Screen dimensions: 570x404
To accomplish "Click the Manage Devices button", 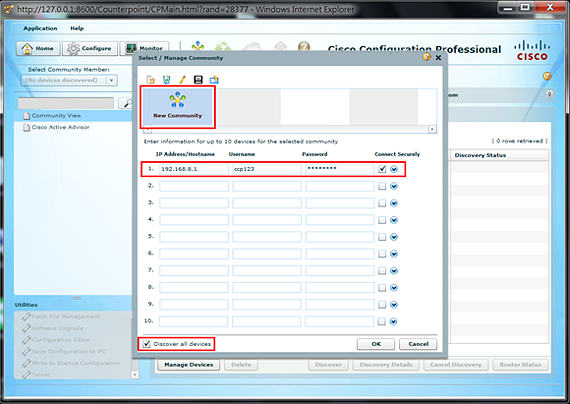I will click(x=189, y=365).
